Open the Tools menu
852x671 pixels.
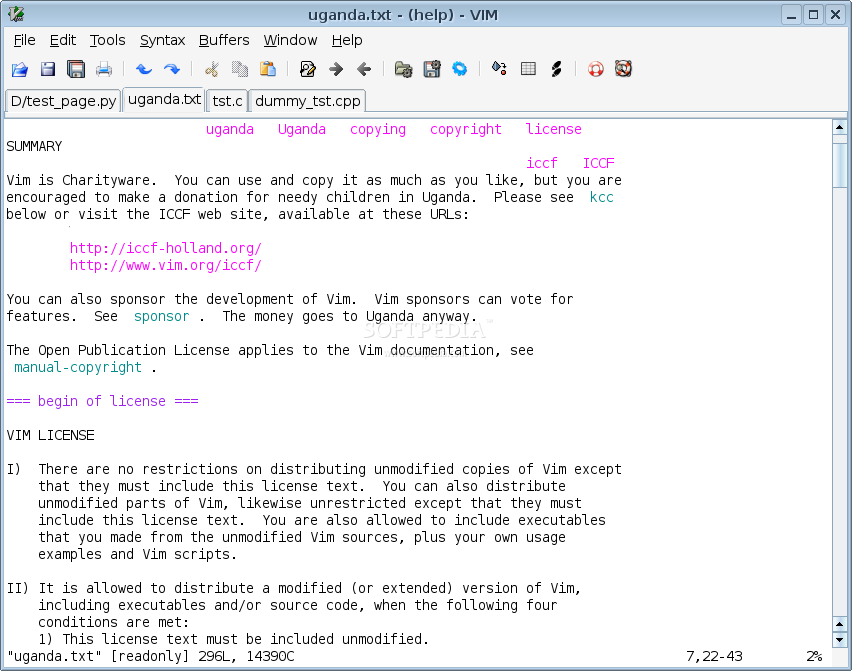(x=108, y=40)
